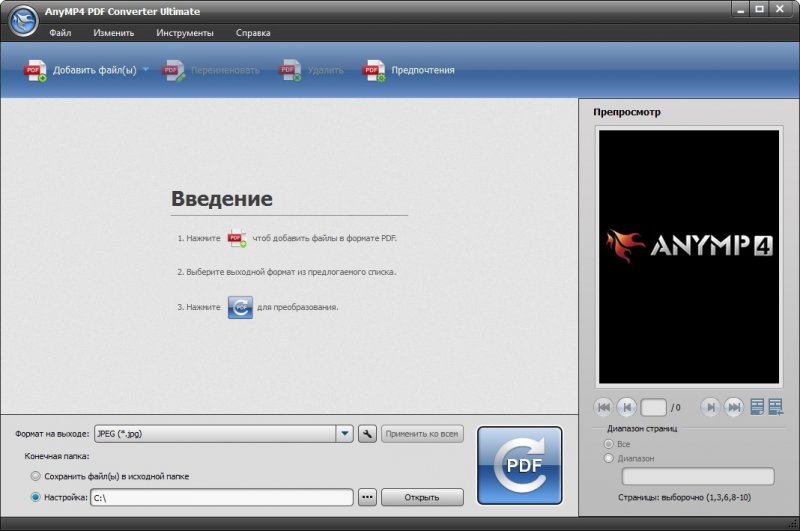The height and width of the screenshot is (531, 800).
Task: Select the Все page range radio
Action: [608, 444]
